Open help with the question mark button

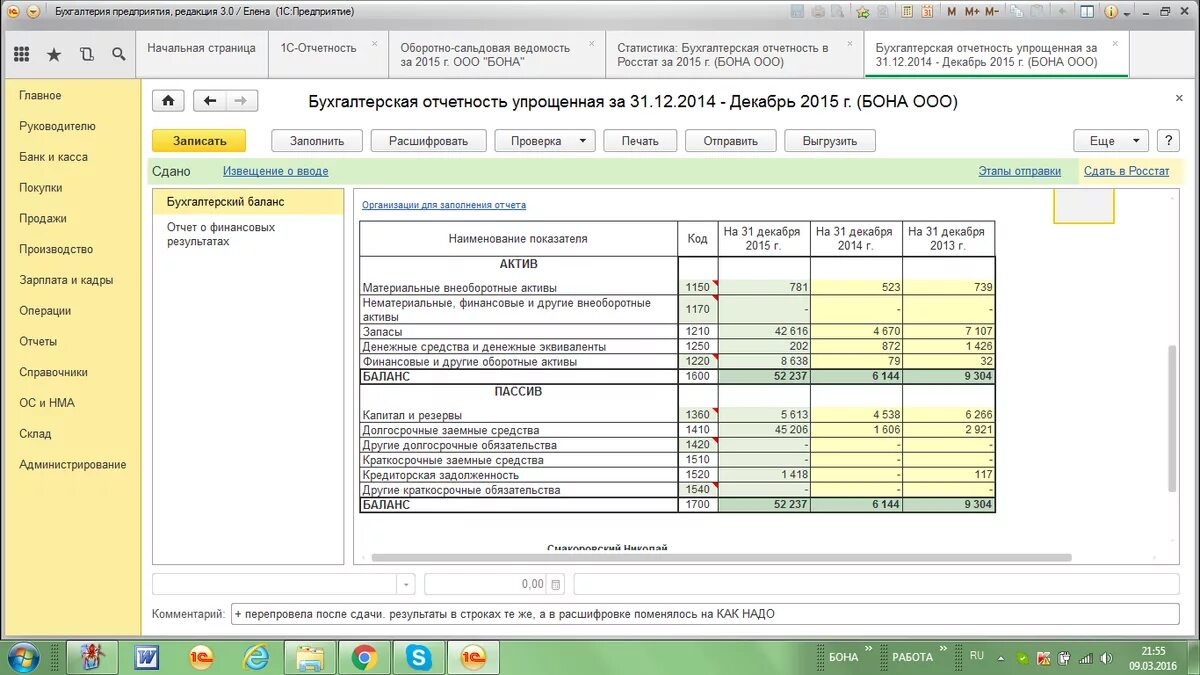(1167, 141)
